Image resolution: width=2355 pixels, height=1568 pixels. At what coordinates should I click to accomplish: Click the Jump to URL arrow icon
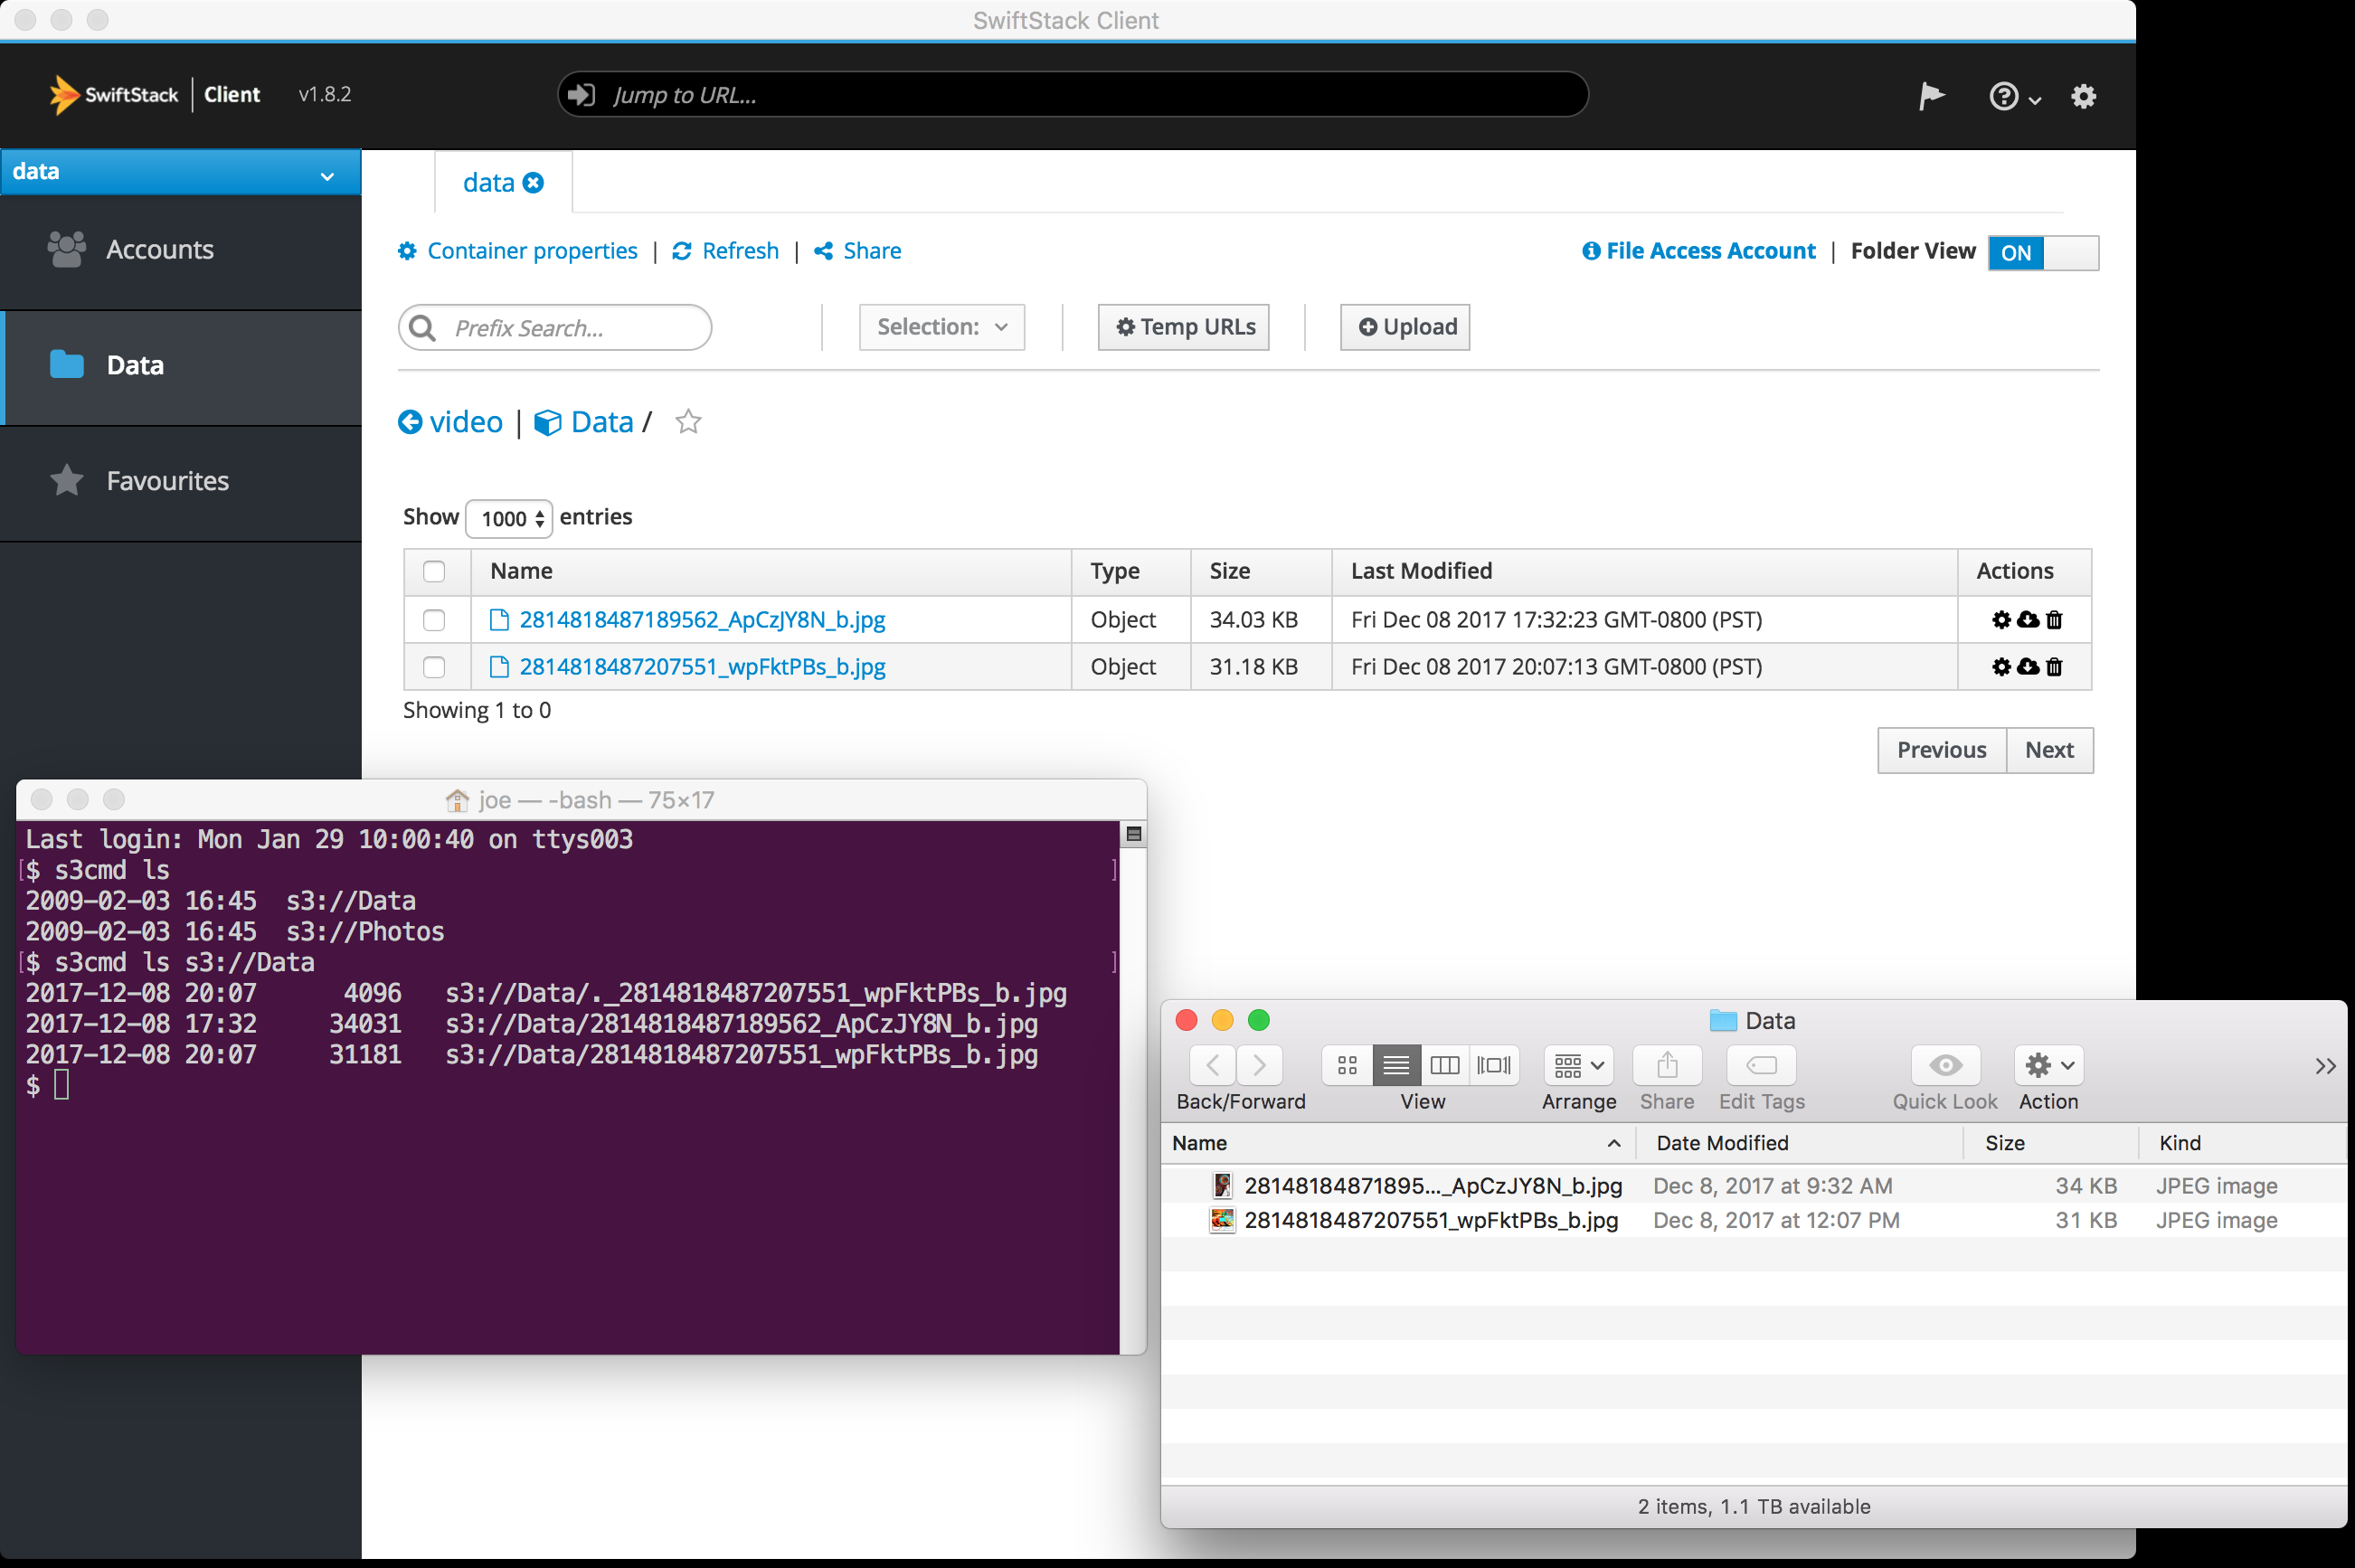581,95
